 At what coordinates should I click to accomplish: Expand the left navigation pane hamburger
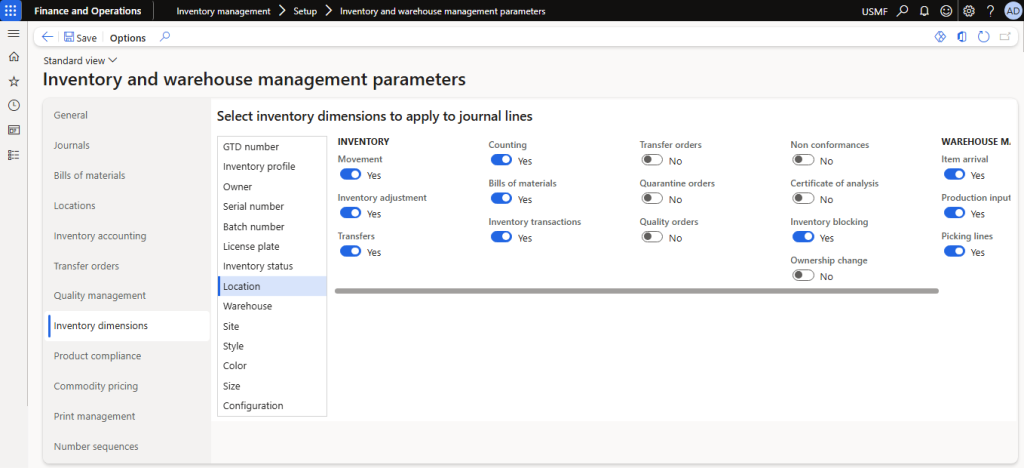tap(13, 33)
